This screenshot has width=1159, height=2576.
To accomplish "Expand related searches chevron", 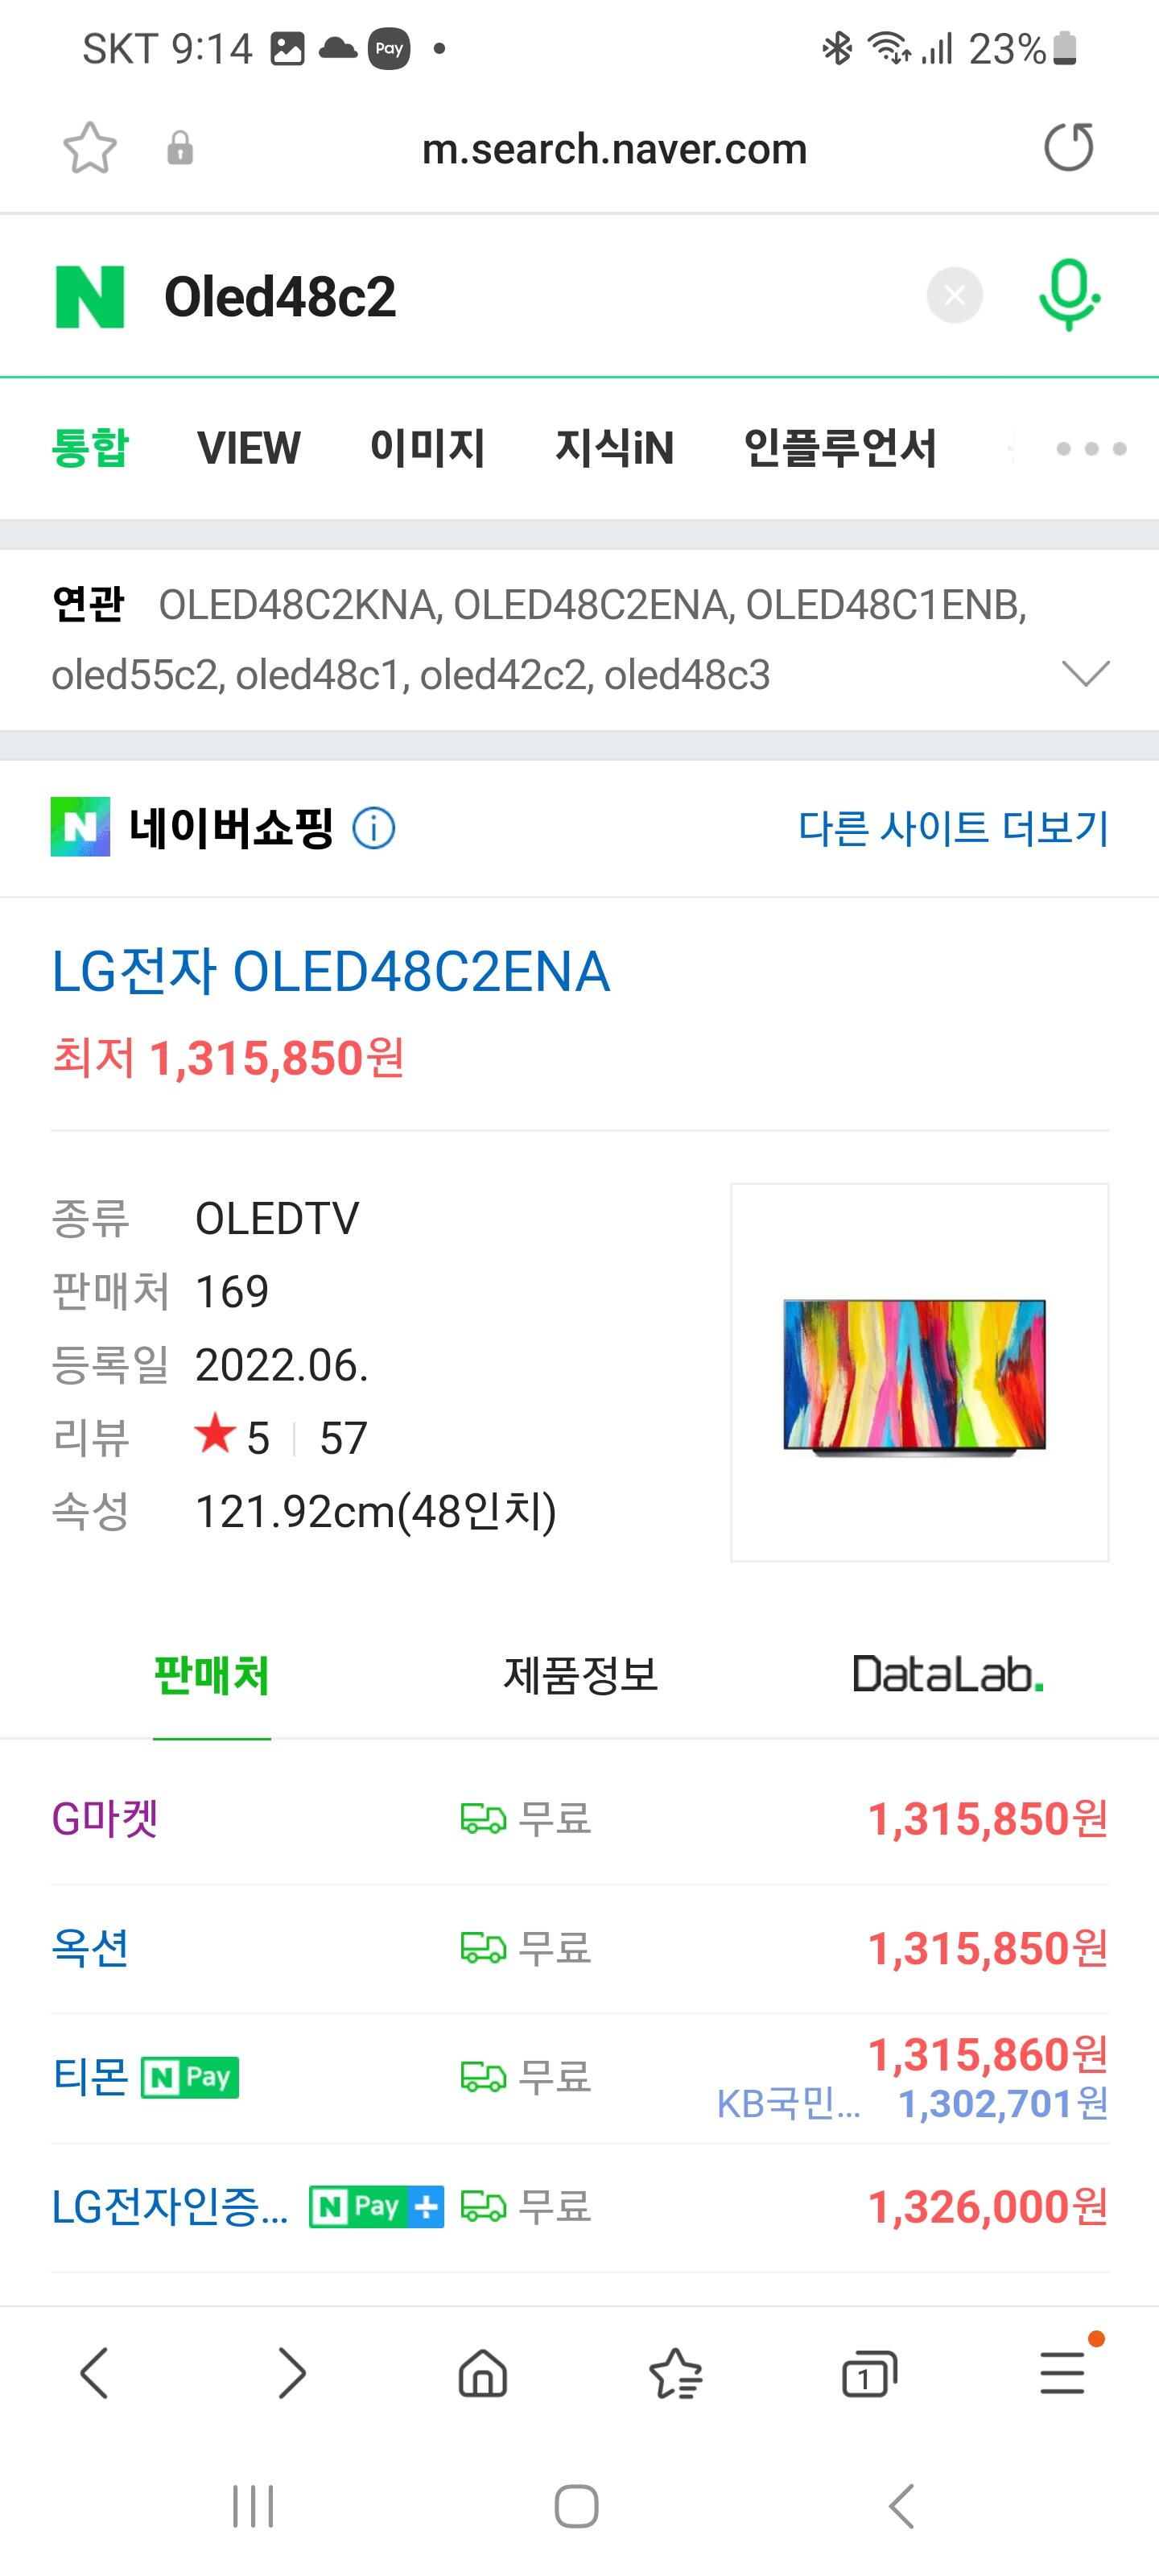I will coord(1086,673).
